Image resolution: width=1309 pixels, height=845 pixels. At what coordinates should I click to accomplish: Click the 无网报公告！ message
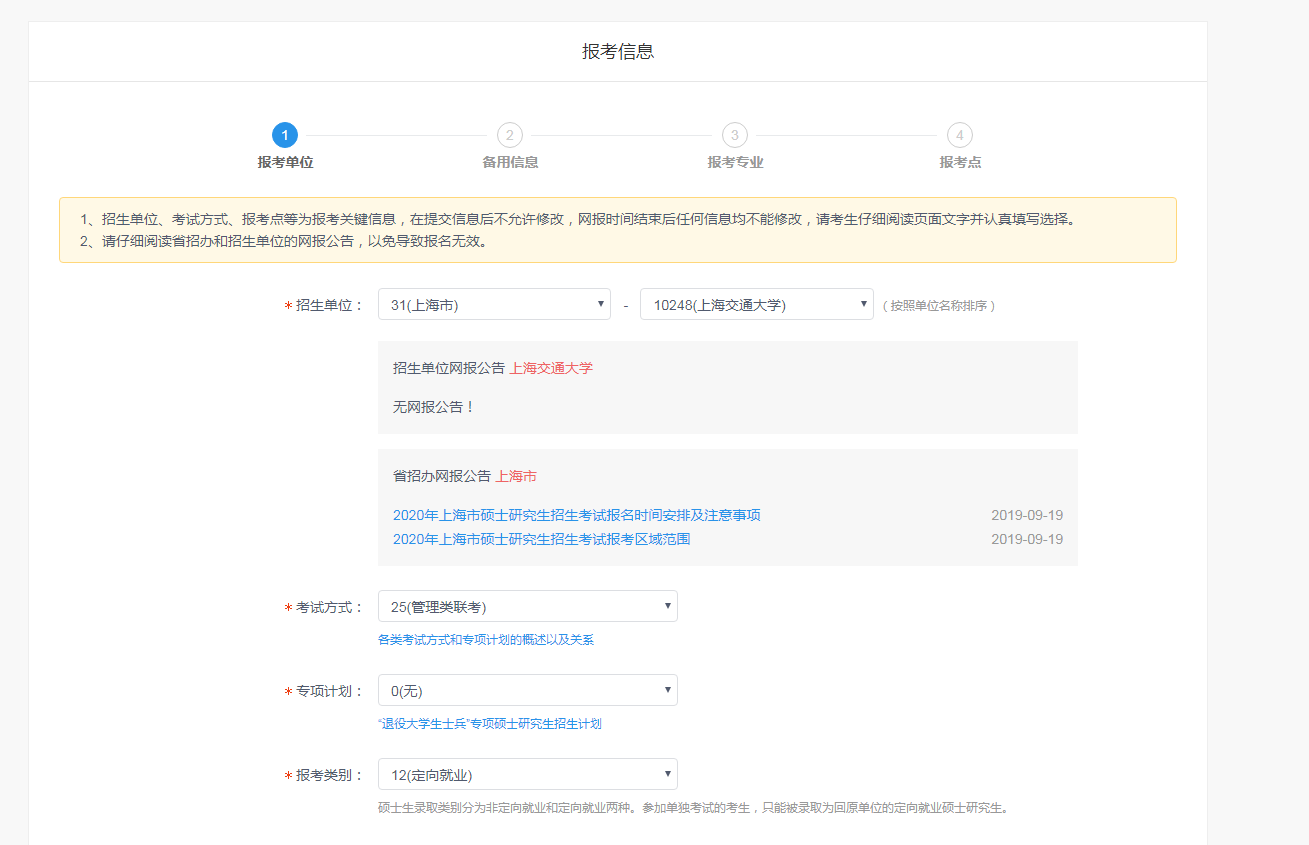coord(434,407)
